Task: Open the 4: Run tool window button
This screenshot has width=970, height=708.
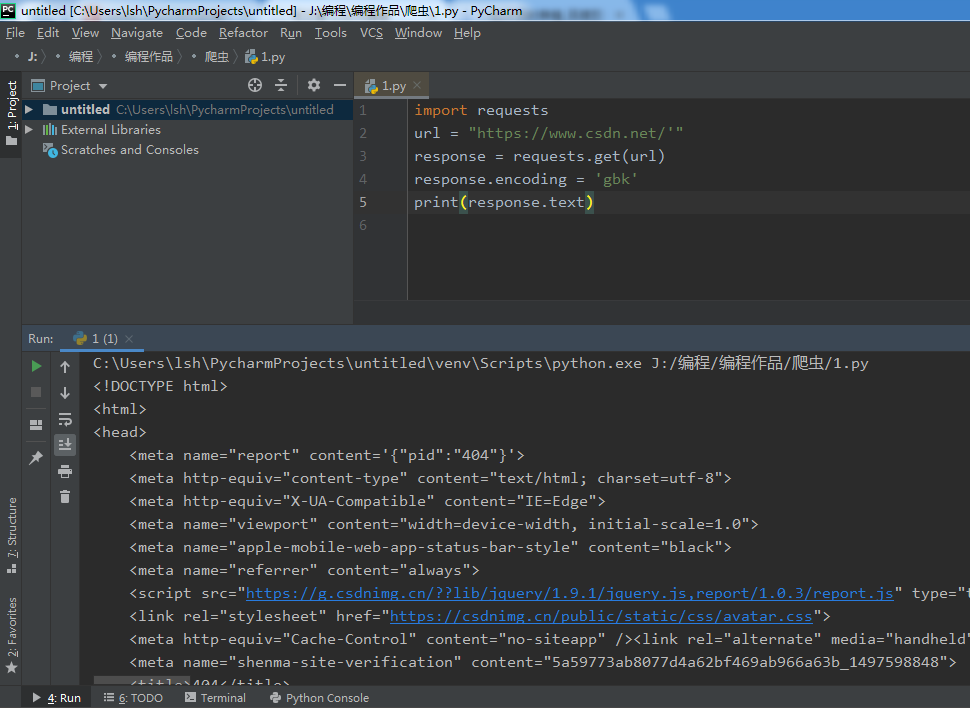Action: point(57,697)
